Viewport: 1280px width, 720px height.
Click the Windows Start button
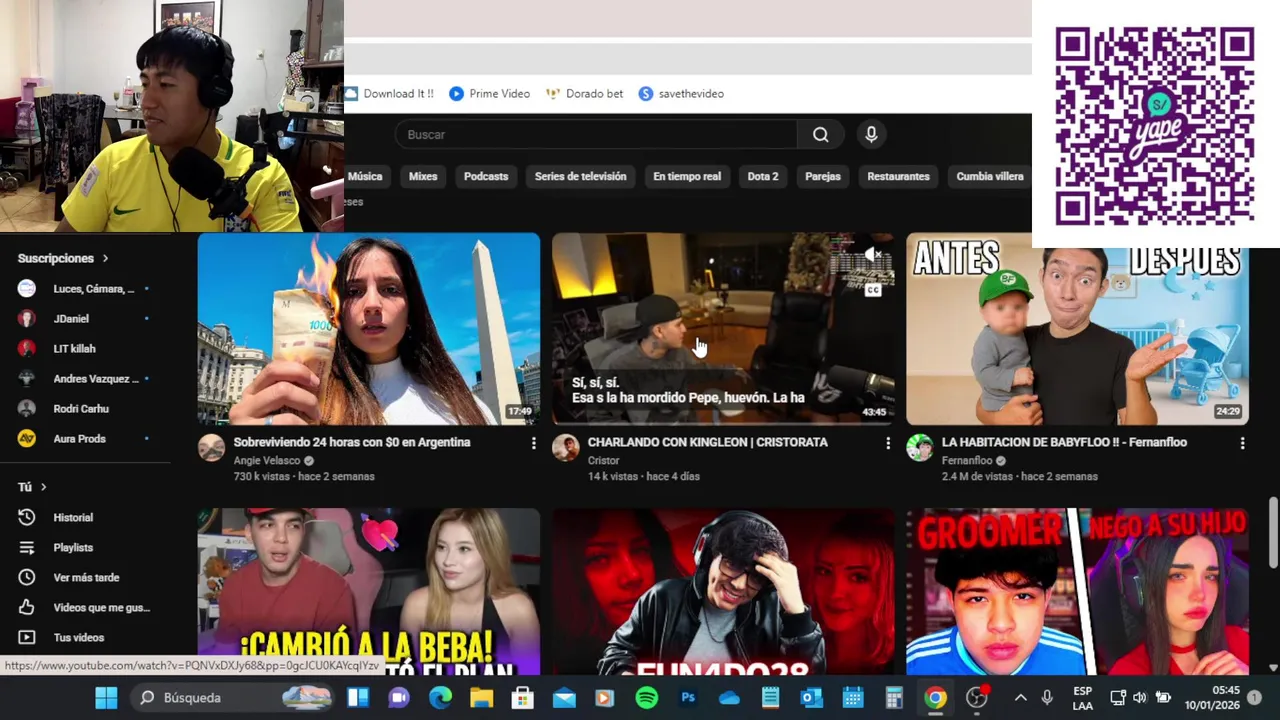(x=106, y=697)
